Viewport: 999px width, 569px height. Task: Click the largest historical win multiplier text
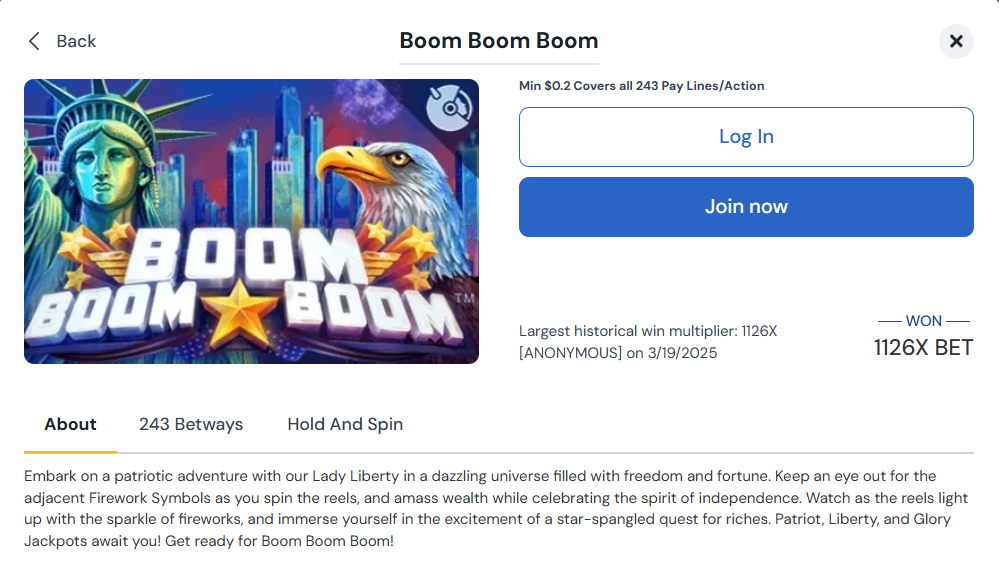coord(648,331)
